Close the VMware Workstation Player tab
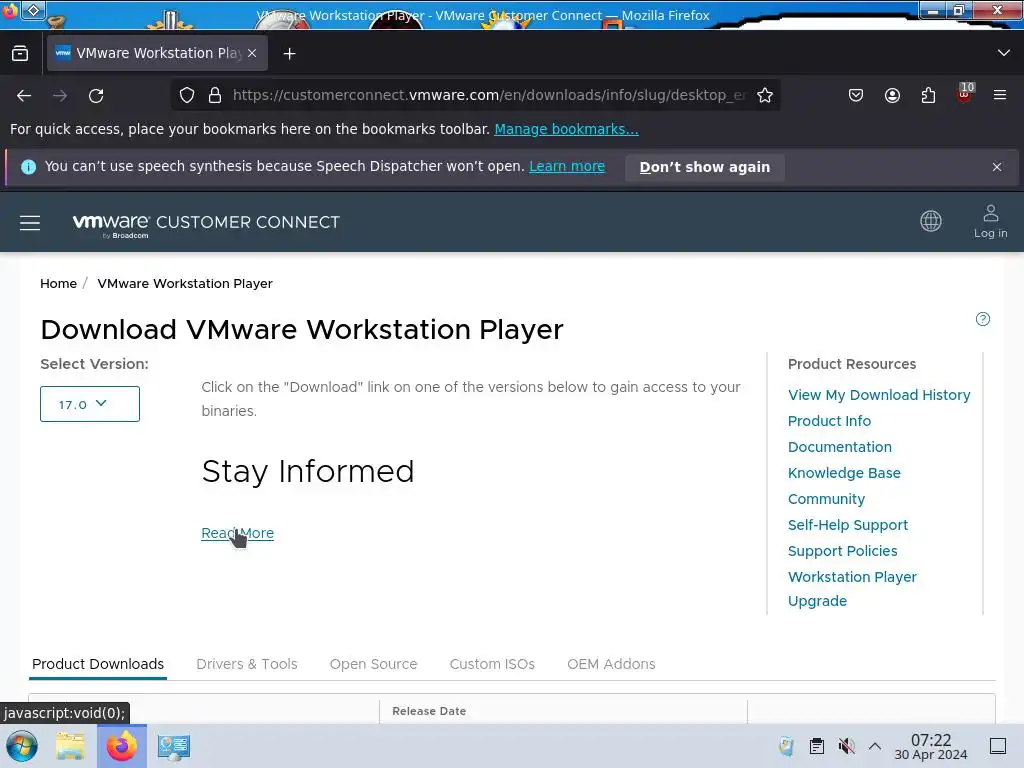This screenshot has height=768, width=1024. click(x=252, y=54)
